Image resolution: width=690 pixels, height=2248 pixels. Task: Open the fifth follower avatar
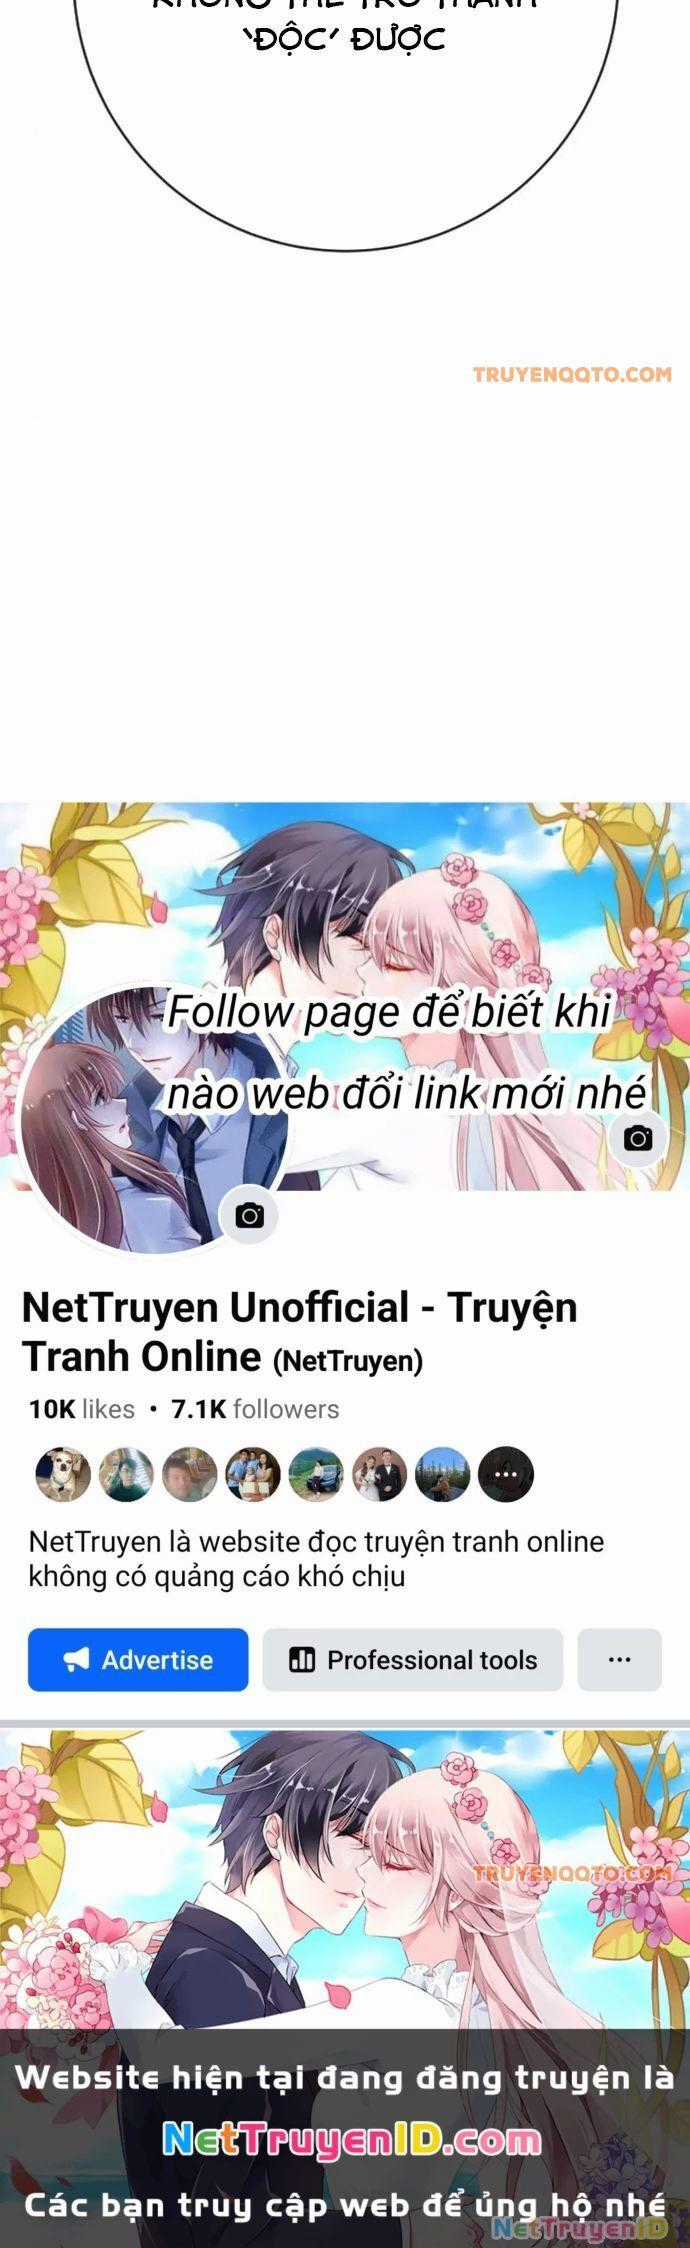(316, 1474)
